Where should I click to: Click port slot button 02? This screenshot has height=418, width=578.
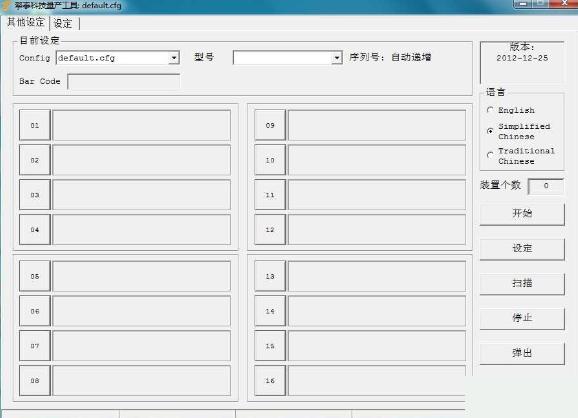point(35,160)
